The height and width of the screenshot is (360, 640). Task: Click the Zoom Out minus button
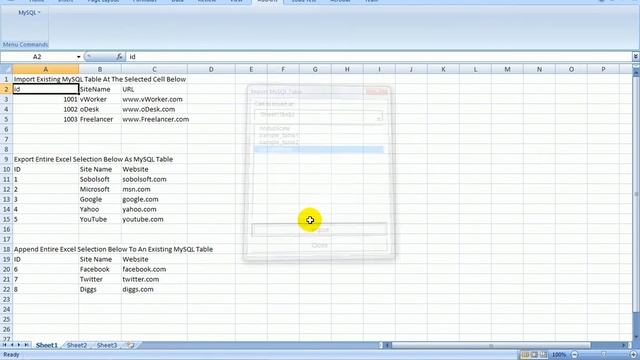(x=575, y=355)
